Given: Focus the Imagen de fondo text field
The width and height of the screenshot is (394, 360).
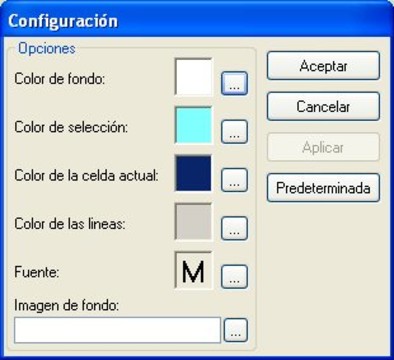Looking at the screenshot, I should tap(117, 330).
